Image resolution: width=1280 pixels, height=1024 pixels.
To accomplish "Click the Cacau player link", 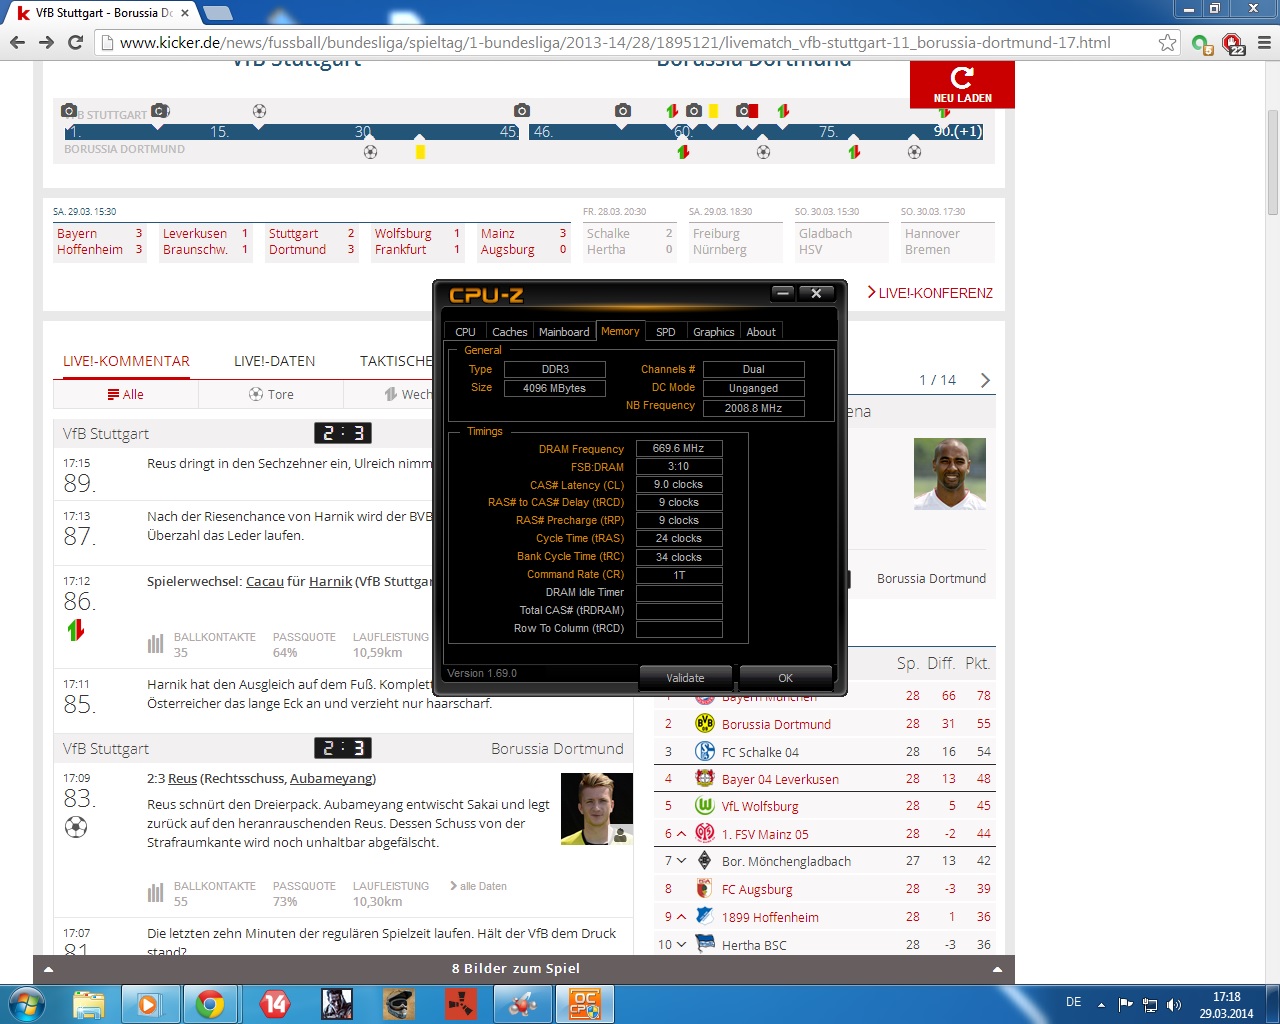I will pyautogui.click(x=265, y=581).
